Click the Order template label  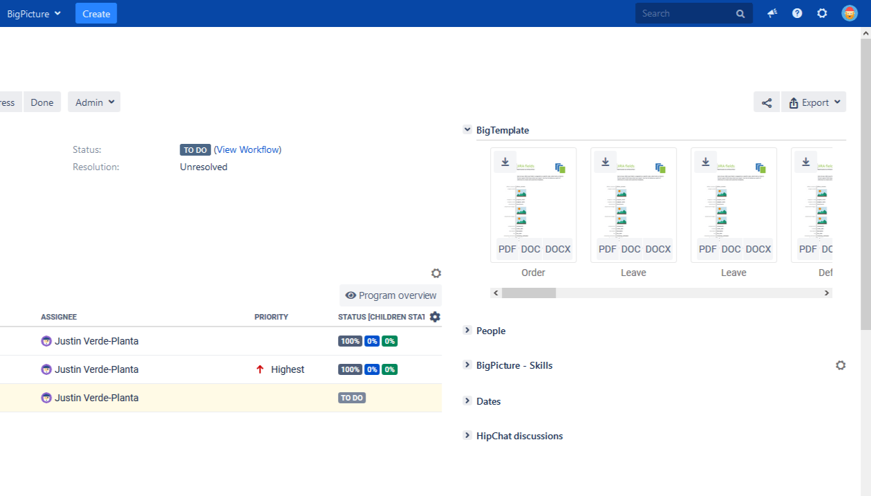point(533,273)
